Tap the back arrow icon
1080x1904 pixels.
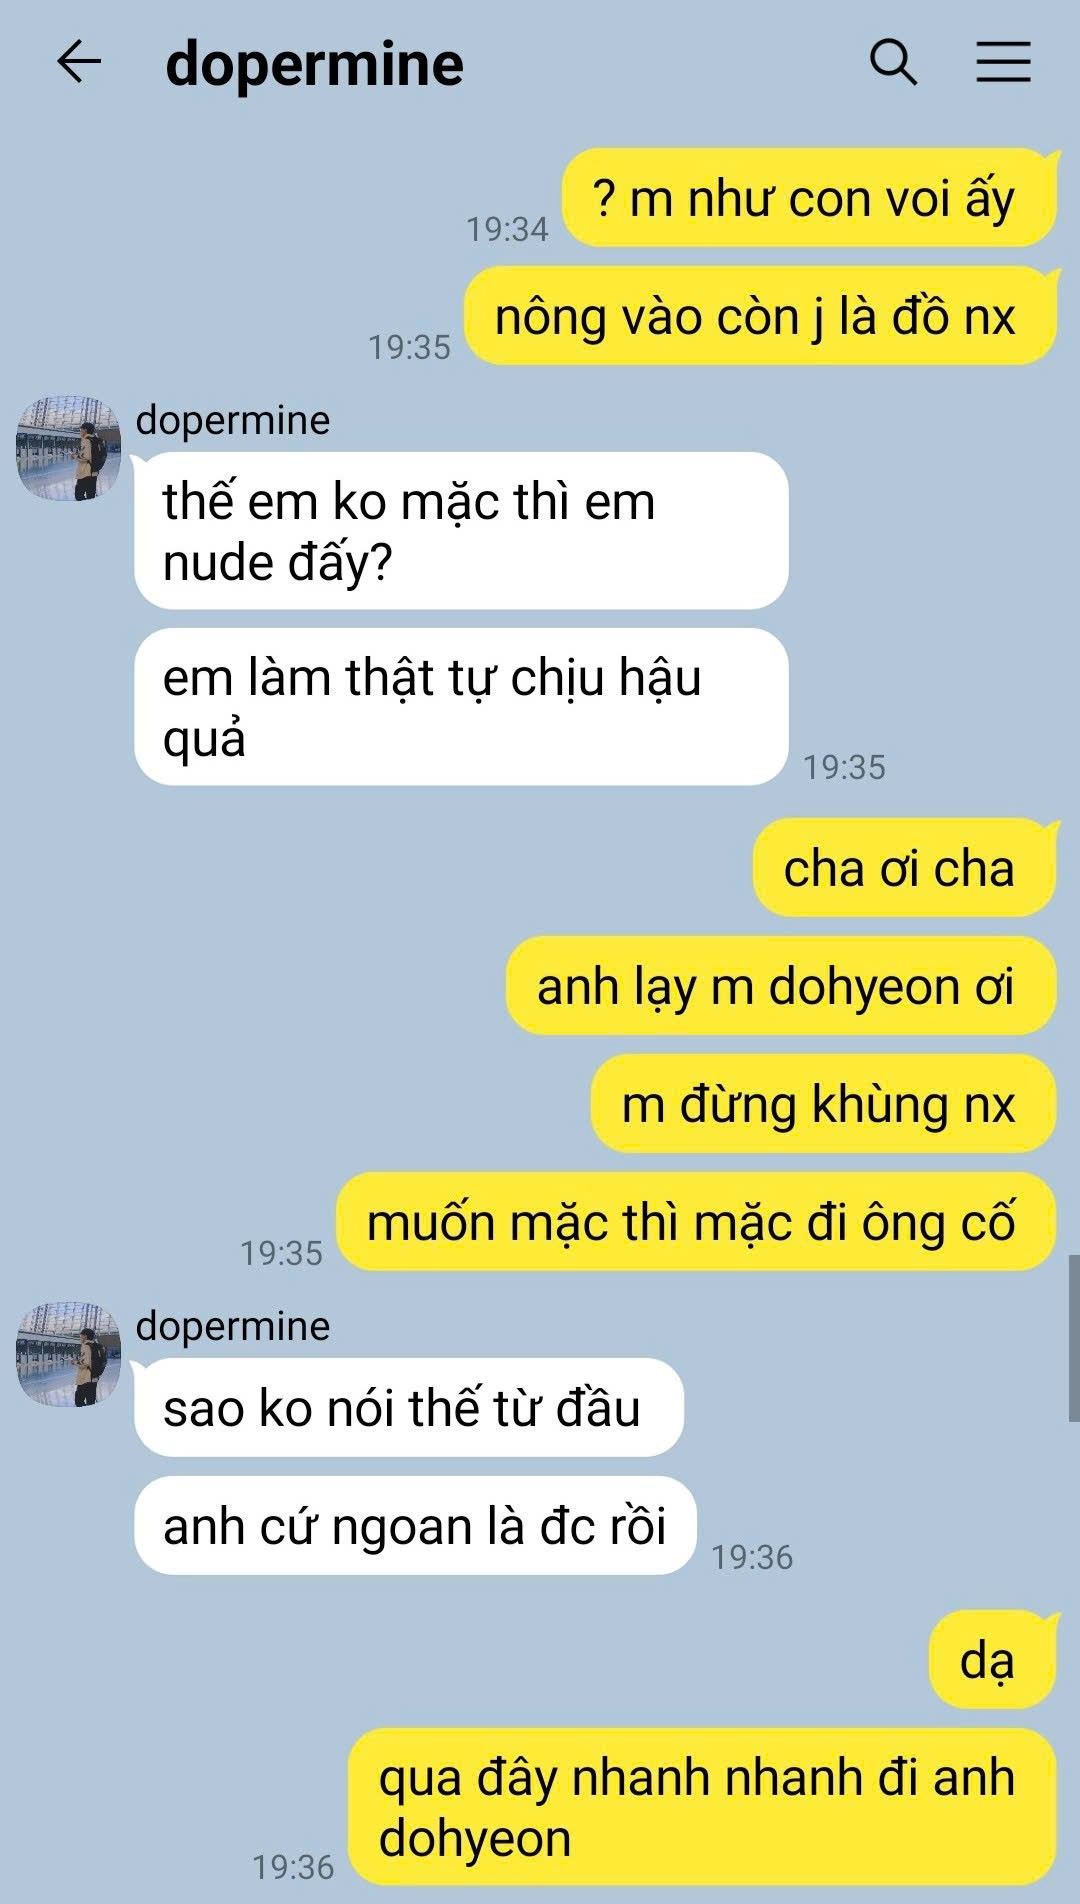(79, 63)
